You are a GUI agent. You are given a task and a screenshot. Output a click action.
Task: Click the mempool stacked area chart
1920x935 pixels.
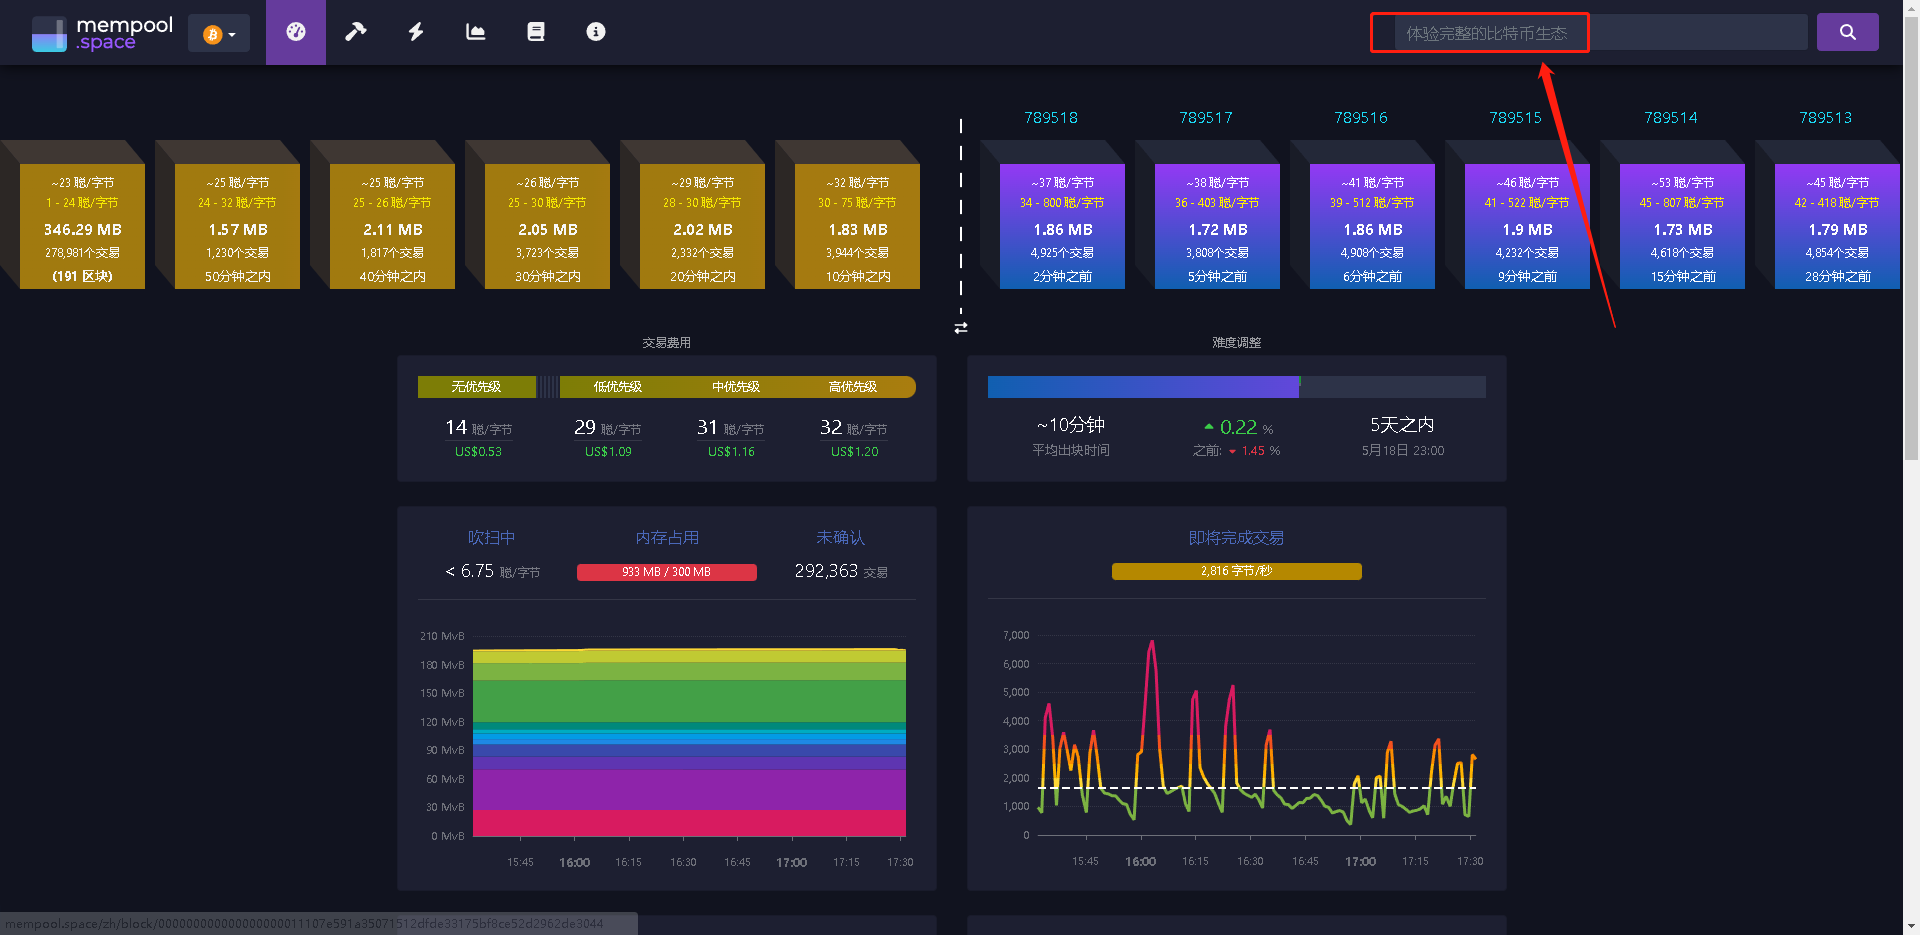(689, 742)
